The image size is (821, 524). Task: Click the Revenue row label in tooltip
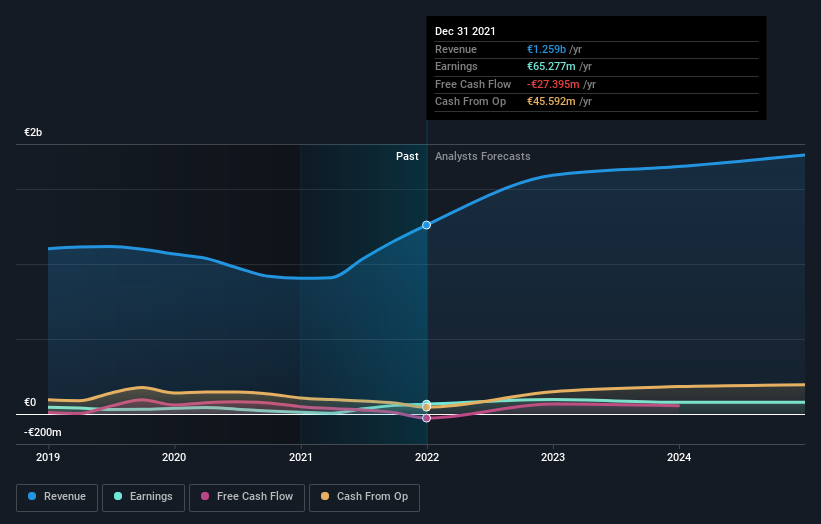click(456, 49)
